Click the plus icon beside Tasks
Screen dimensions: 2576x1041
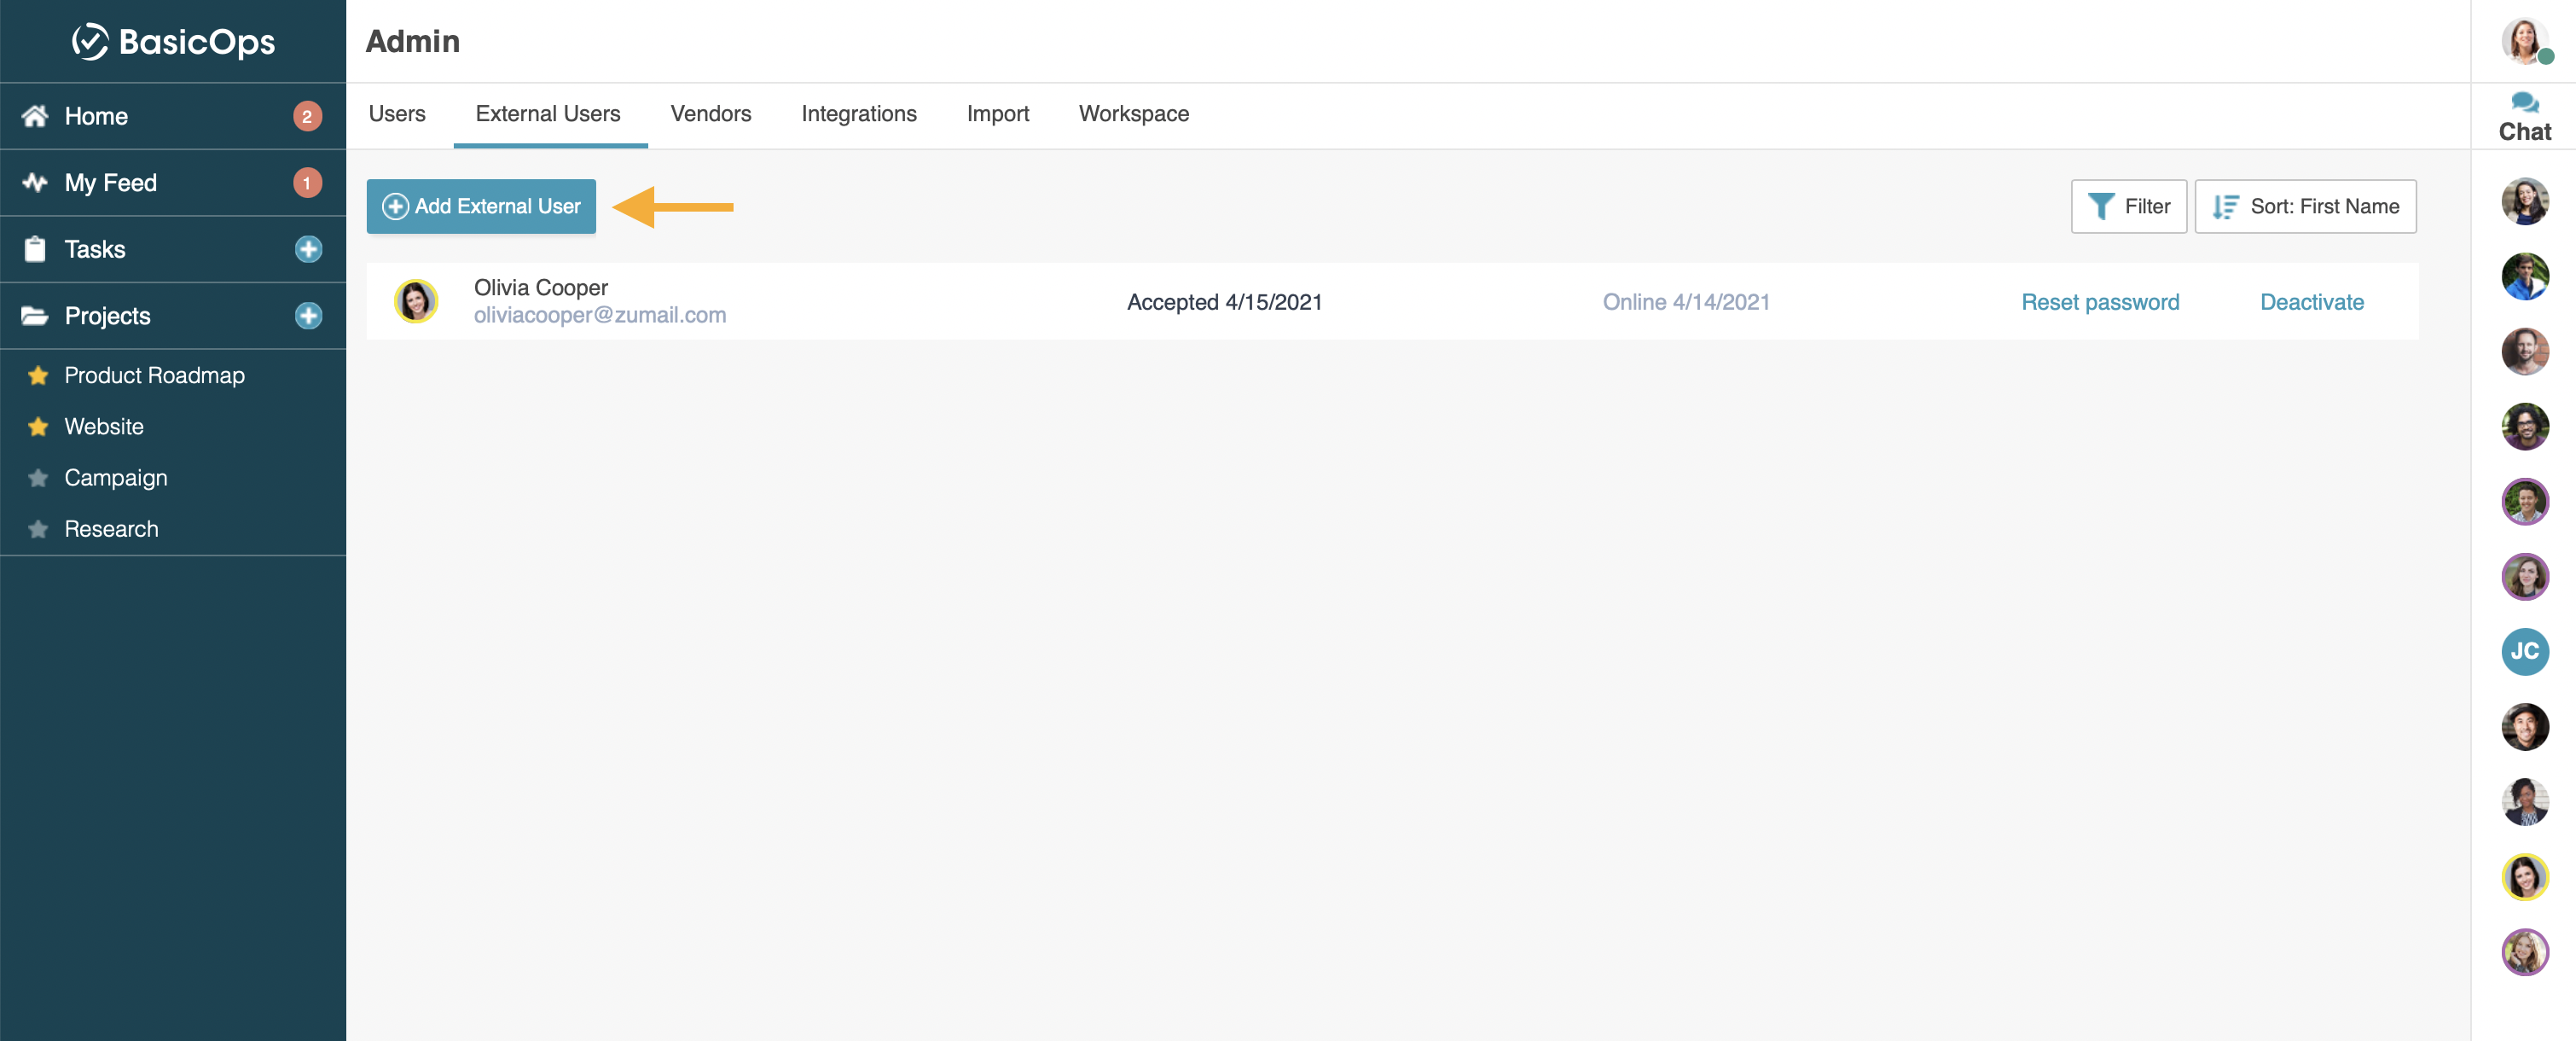tap(308, 249)
